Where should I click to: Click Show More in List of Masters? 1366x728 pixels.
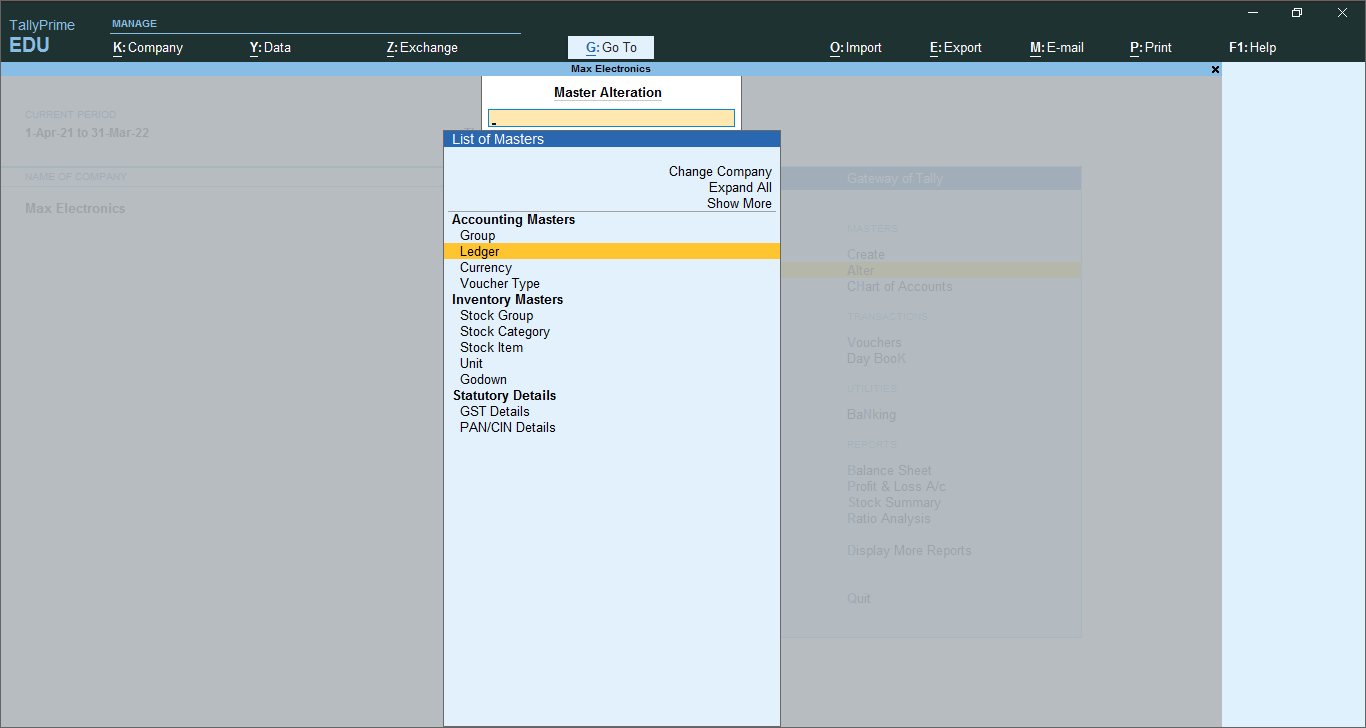coord(739,204)
